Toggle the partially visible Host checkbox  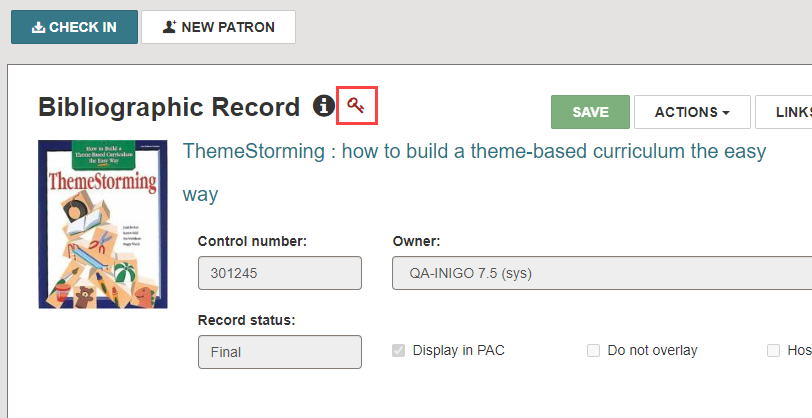pyautogui.click(x=773, y=351)
